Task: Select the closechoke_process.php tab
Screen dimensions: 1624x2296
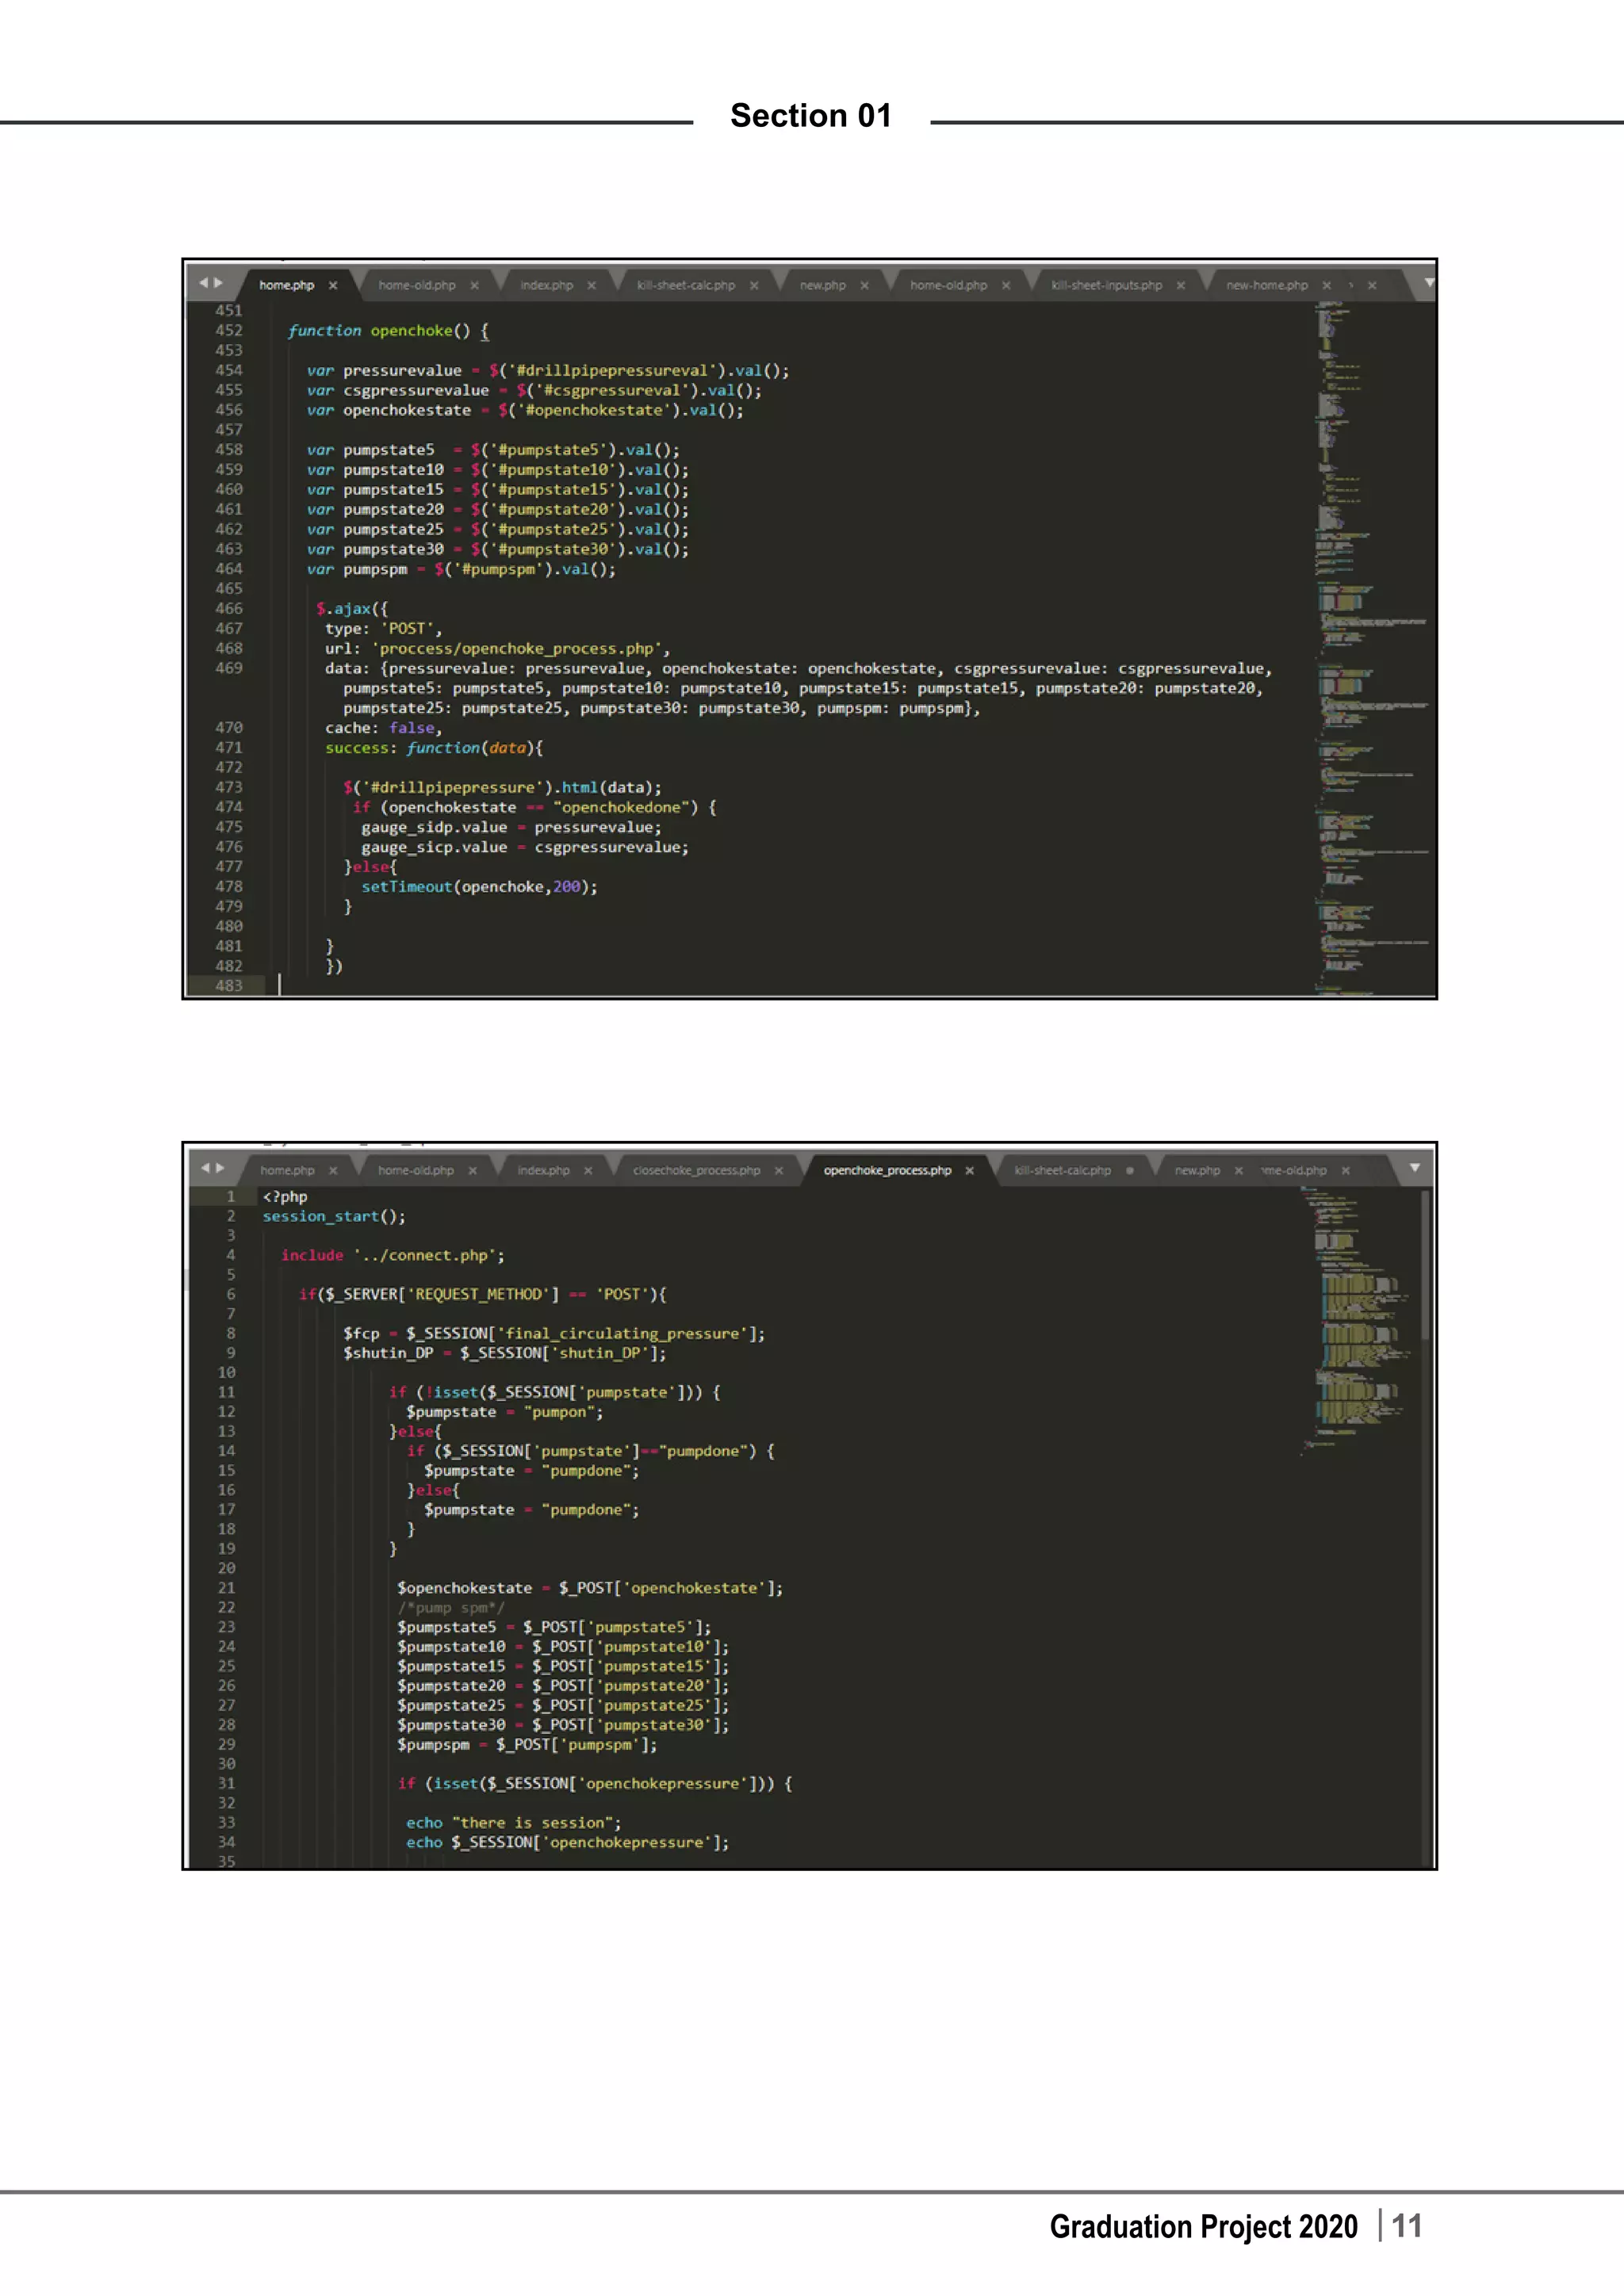Action: click(x=696, y=1170)
